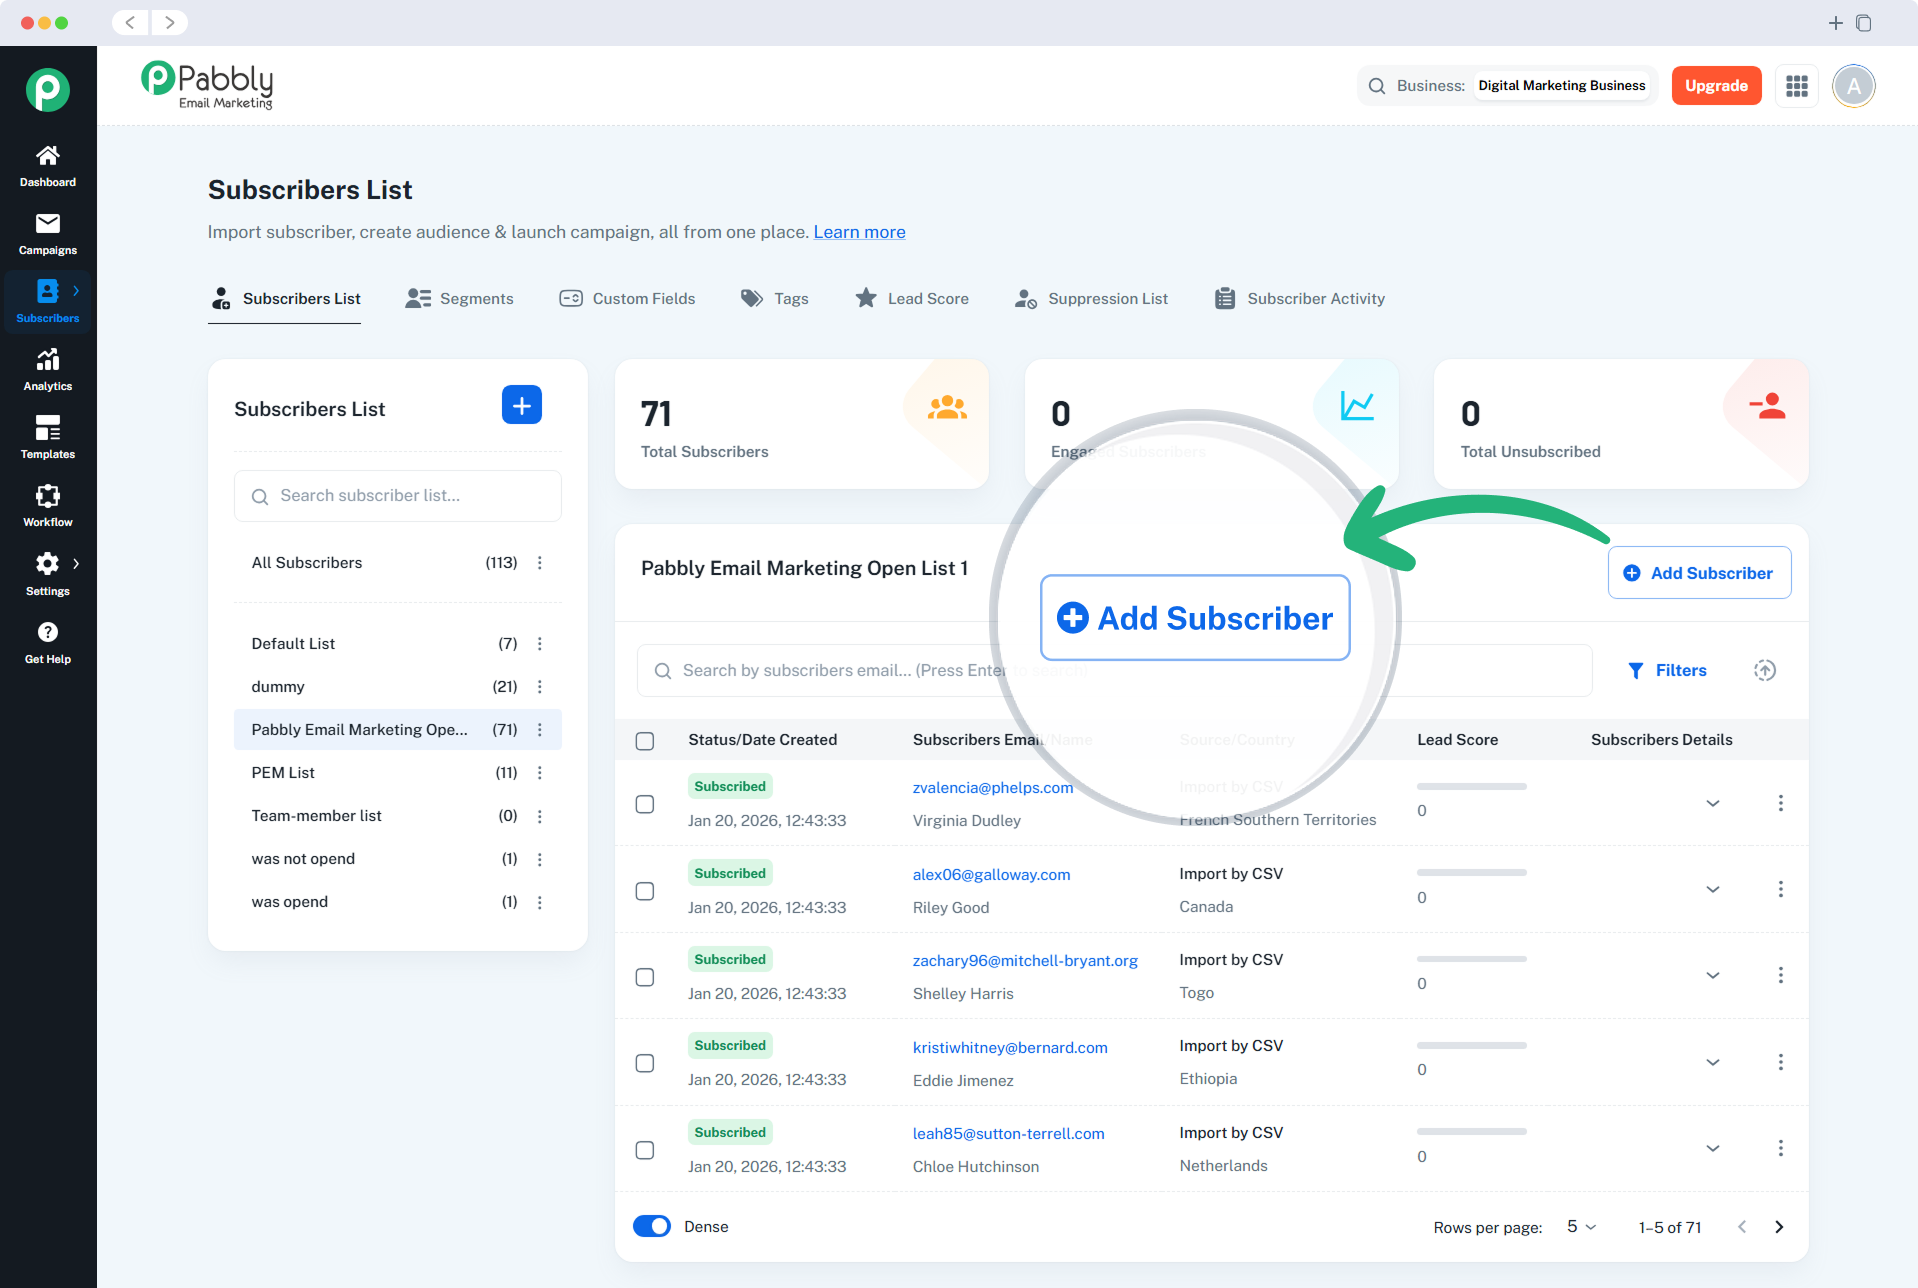Screen dimensions: 1918x1288
Task: Select checkbox for alex06@galloway.com row
Action: [645, 891]
